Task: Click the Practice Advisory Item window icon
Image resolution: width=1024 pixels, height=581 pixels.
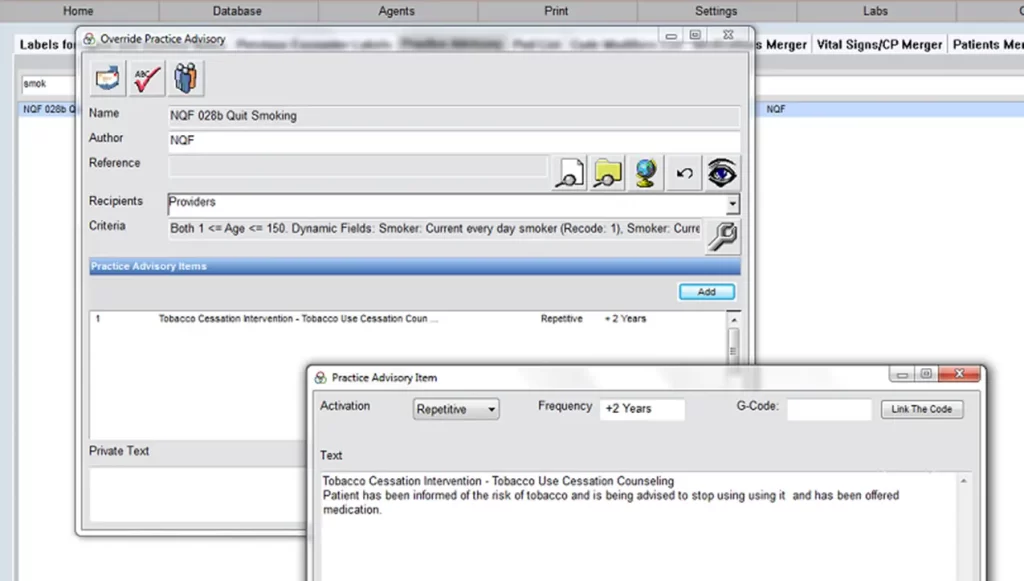Action: [319, 377]
